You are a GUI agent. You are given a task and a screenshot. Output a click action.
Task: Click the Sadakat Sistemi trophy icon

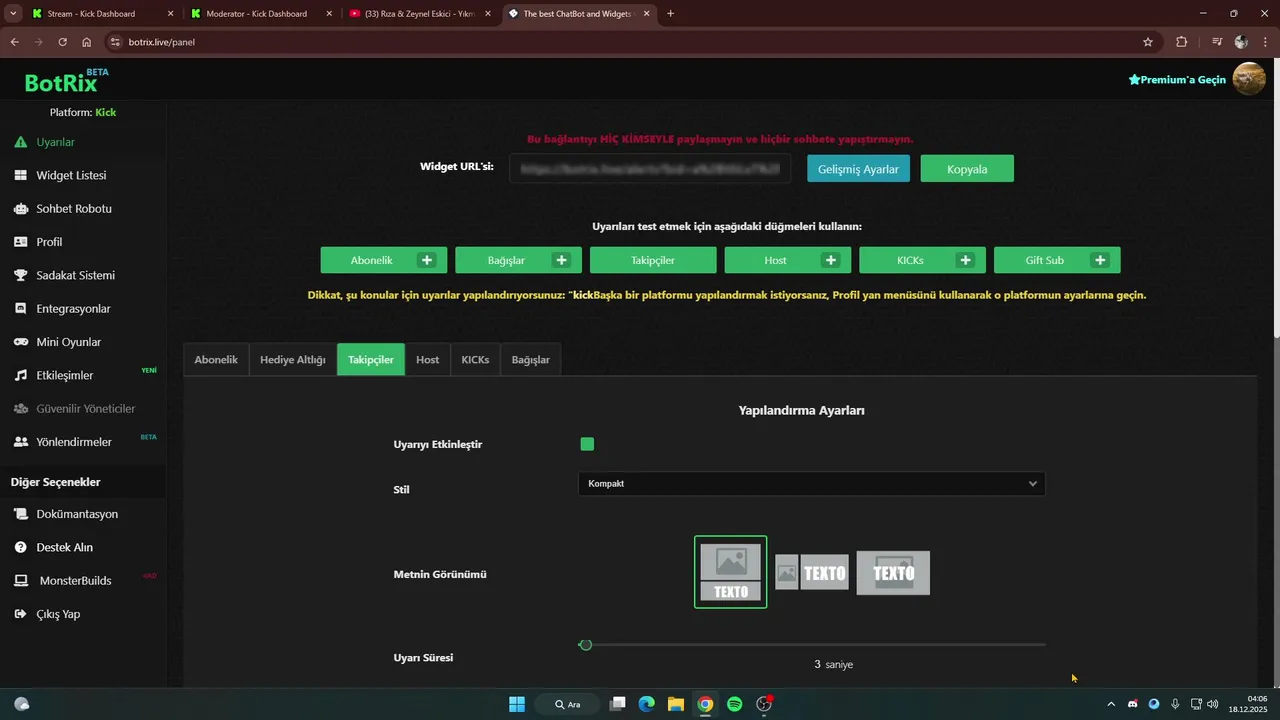coord(20,275)
